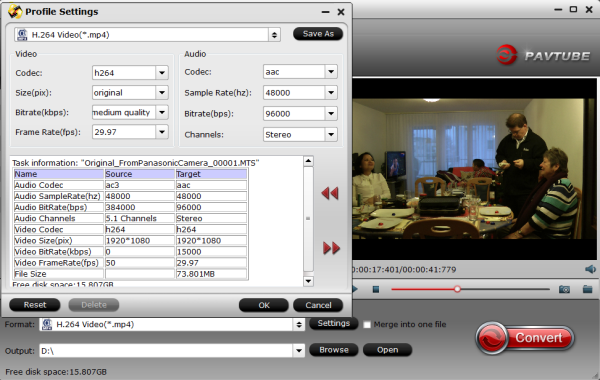The width and height of the screenshot is (600, 380).
Task: Click the playback seek slider handle
Action: tap(457, 289)
